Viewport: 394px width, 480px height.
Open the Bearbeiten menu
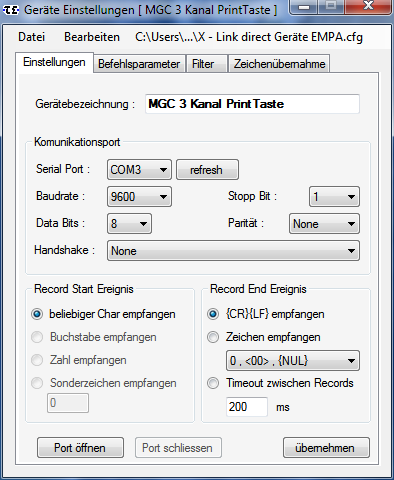pyautogui.click(x=92, y=37)
